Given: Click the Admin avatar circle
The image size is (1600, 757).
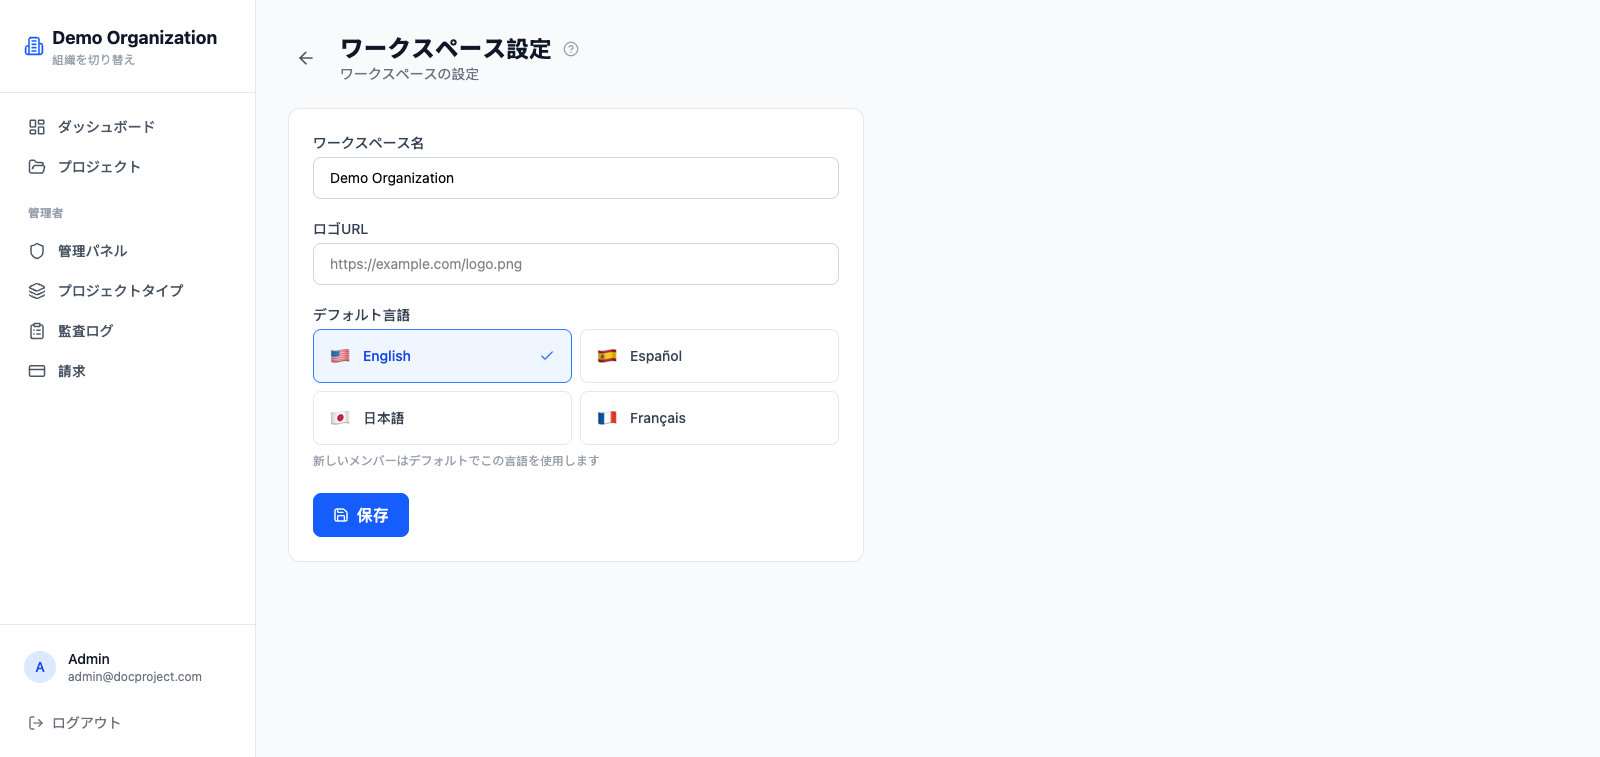Looking at the screenshot, I should click(40, 667).
